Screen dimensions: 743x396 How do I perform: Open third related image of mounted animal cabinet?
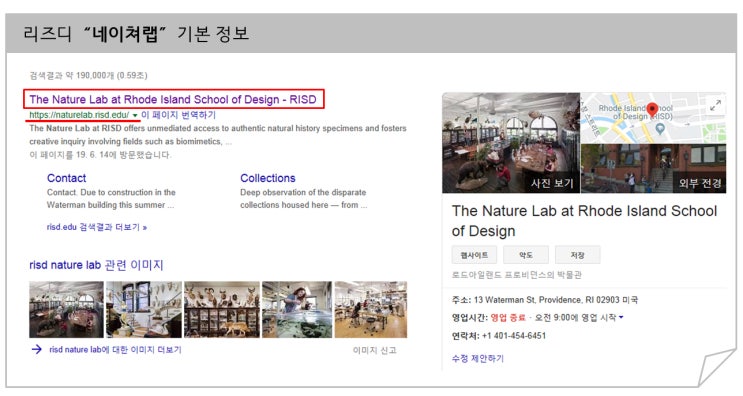[222, 309]
